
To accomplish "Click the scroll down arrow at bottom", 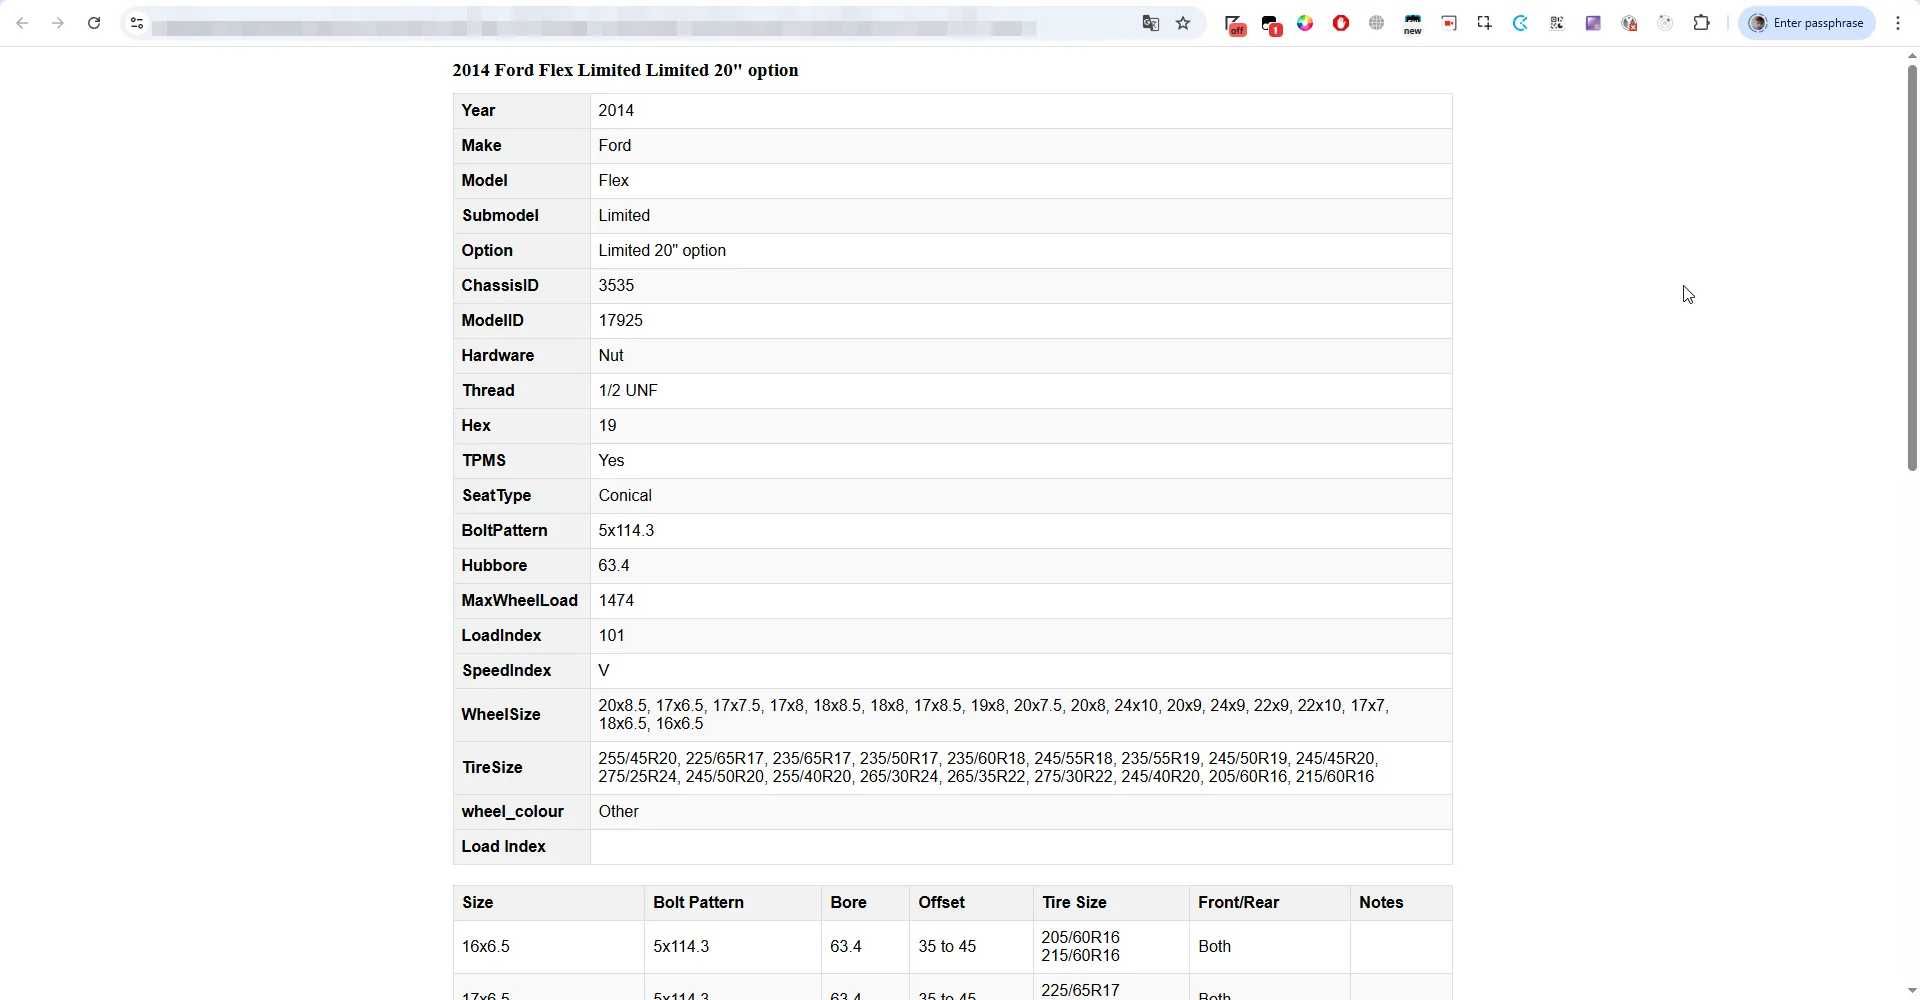I will coord(1912,991).
